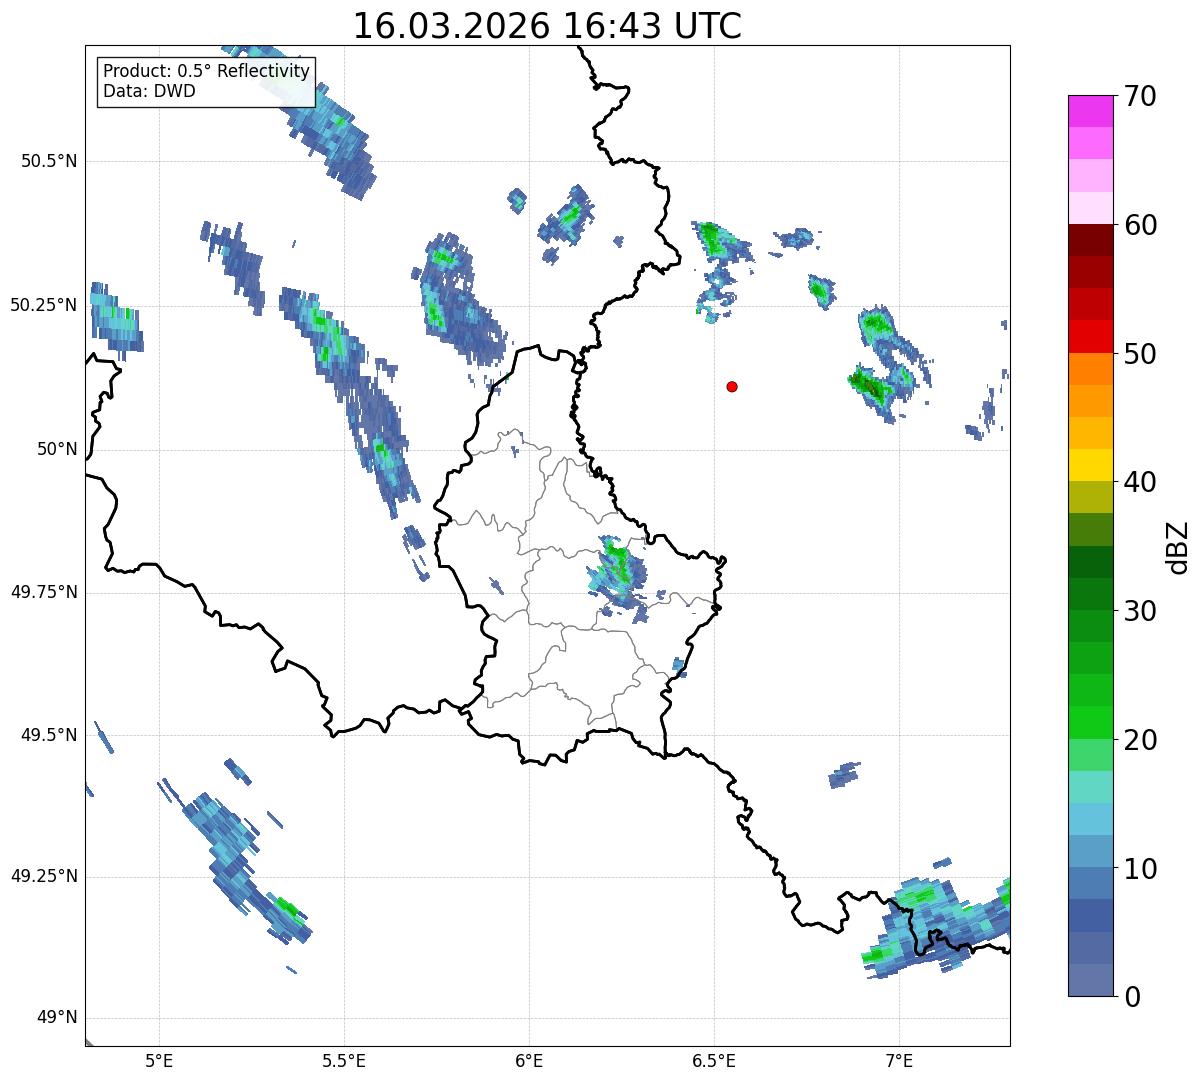
Task: Click the radar echo inside Luxembourg
Action: coord(617,573)
